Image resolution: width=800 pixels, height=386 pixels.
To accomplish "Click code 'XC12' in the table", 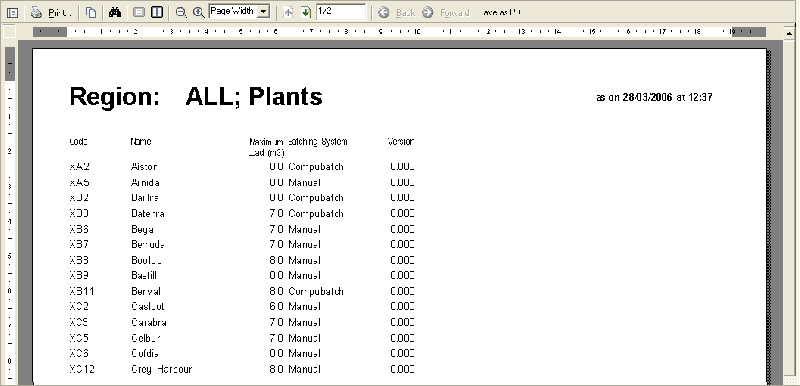I will coord(82,369).
